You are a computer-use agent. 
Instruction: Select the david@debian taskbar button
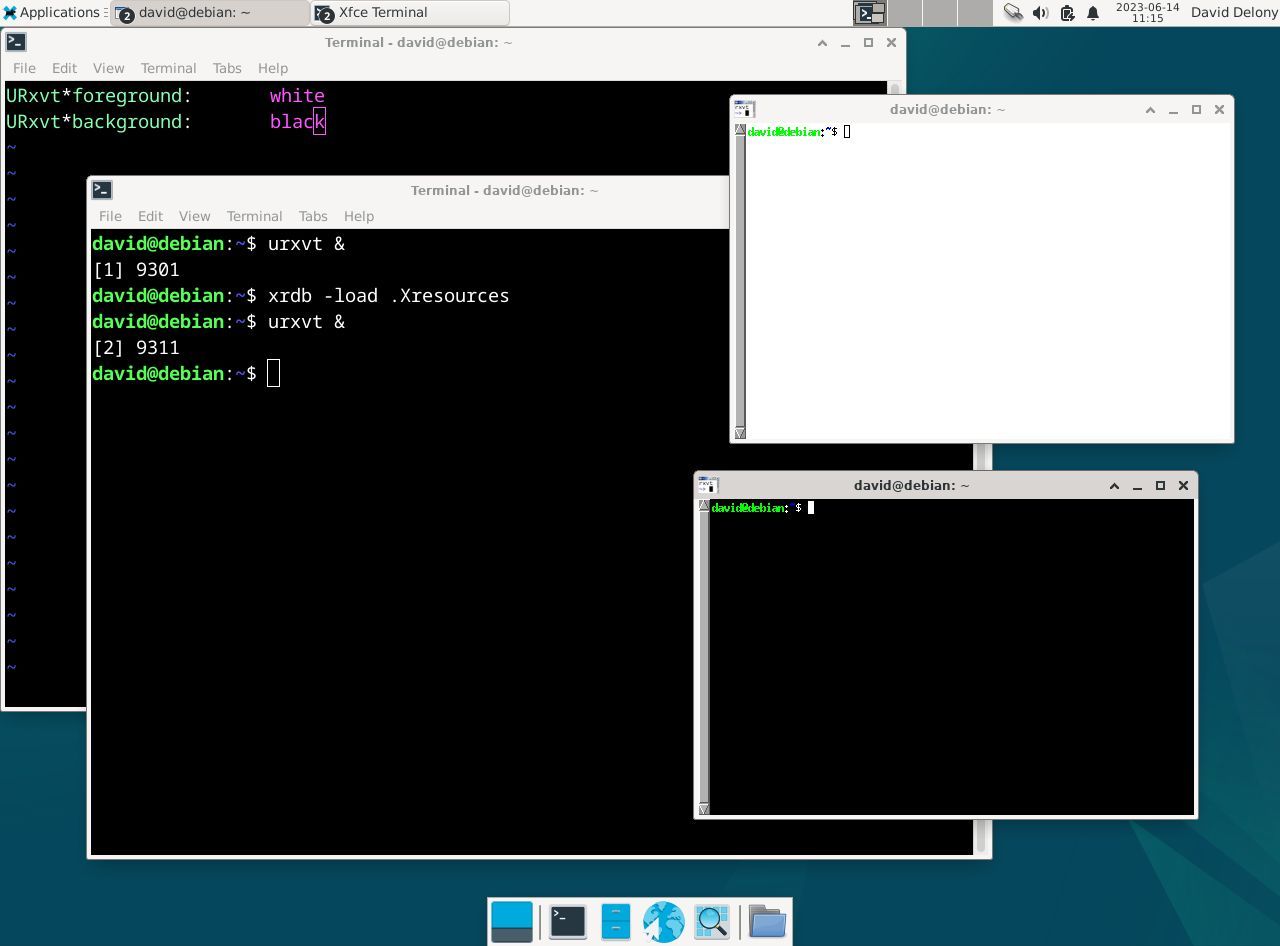coord(210,13)
